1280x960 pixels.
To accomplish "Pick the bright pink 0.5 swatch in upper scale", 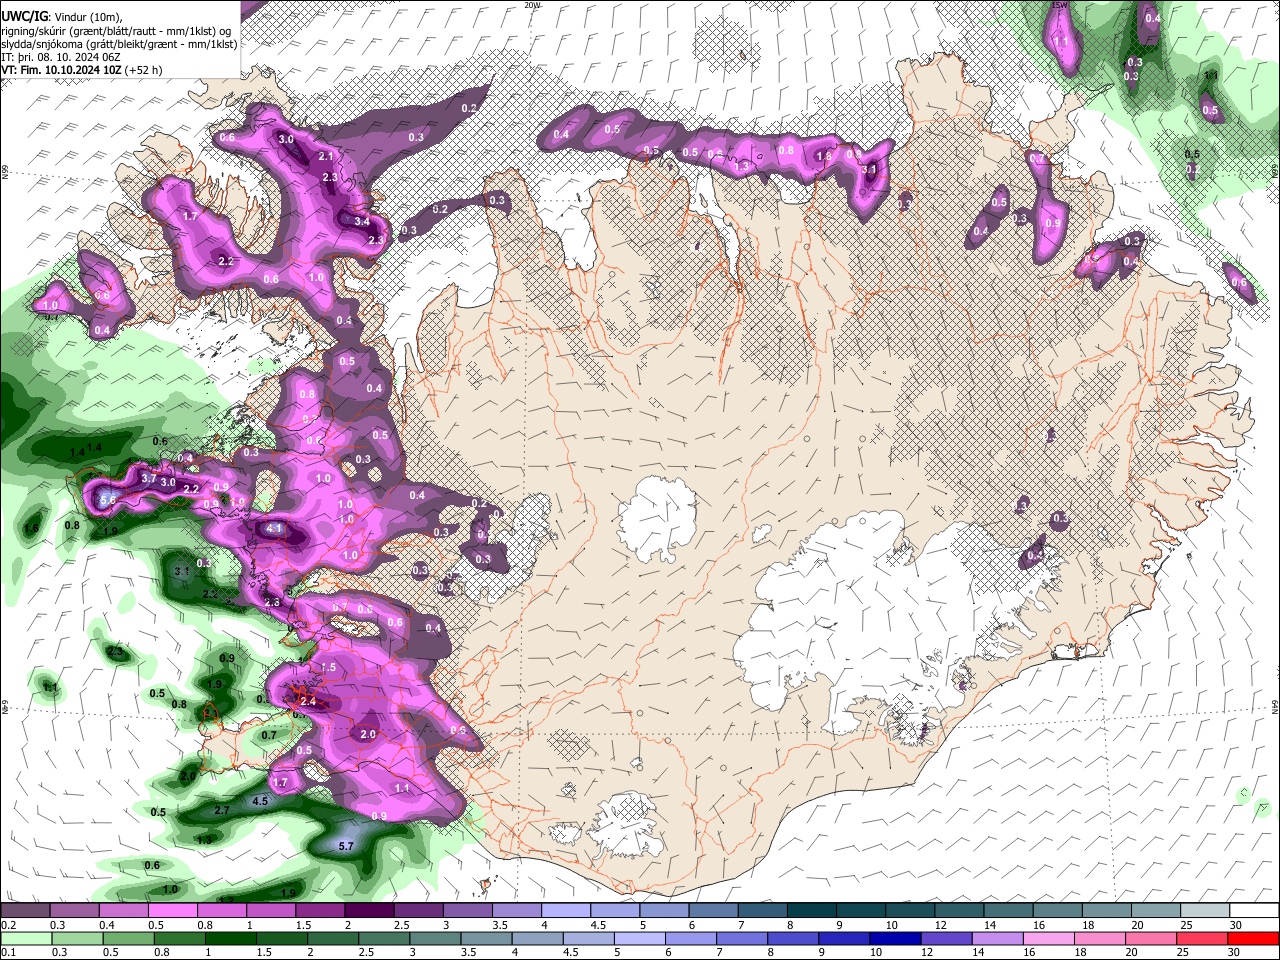I will (x=172, y=911).
